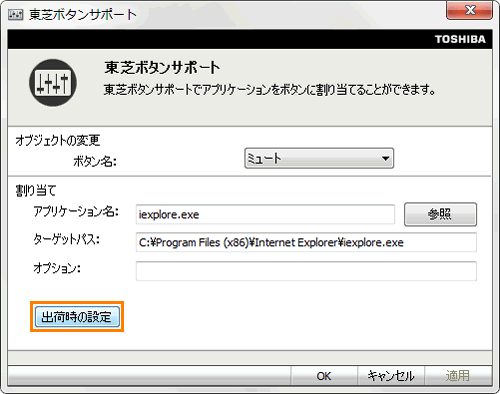Click the ボタン名: label
This screenshot has height=394, width=500.
click(95, 161)
